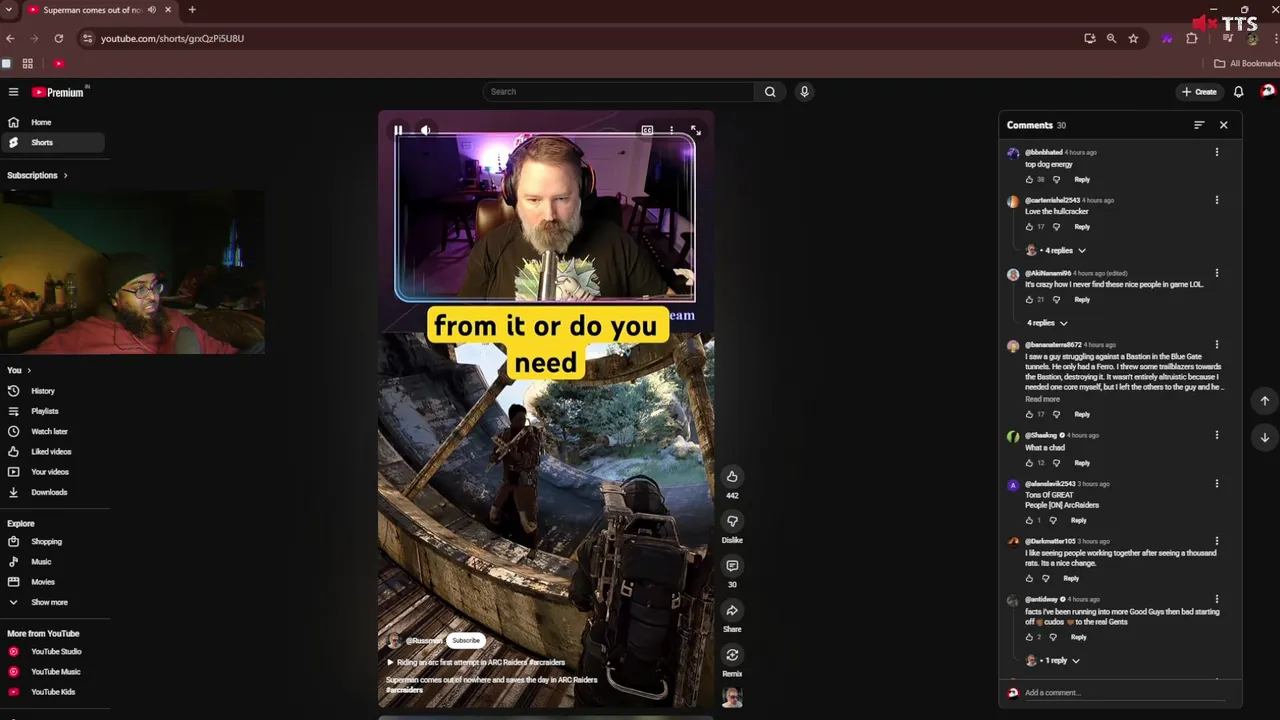Open YouTube Studio link
This screenshot has height=720, width=1280.
(x=53, y=651)
